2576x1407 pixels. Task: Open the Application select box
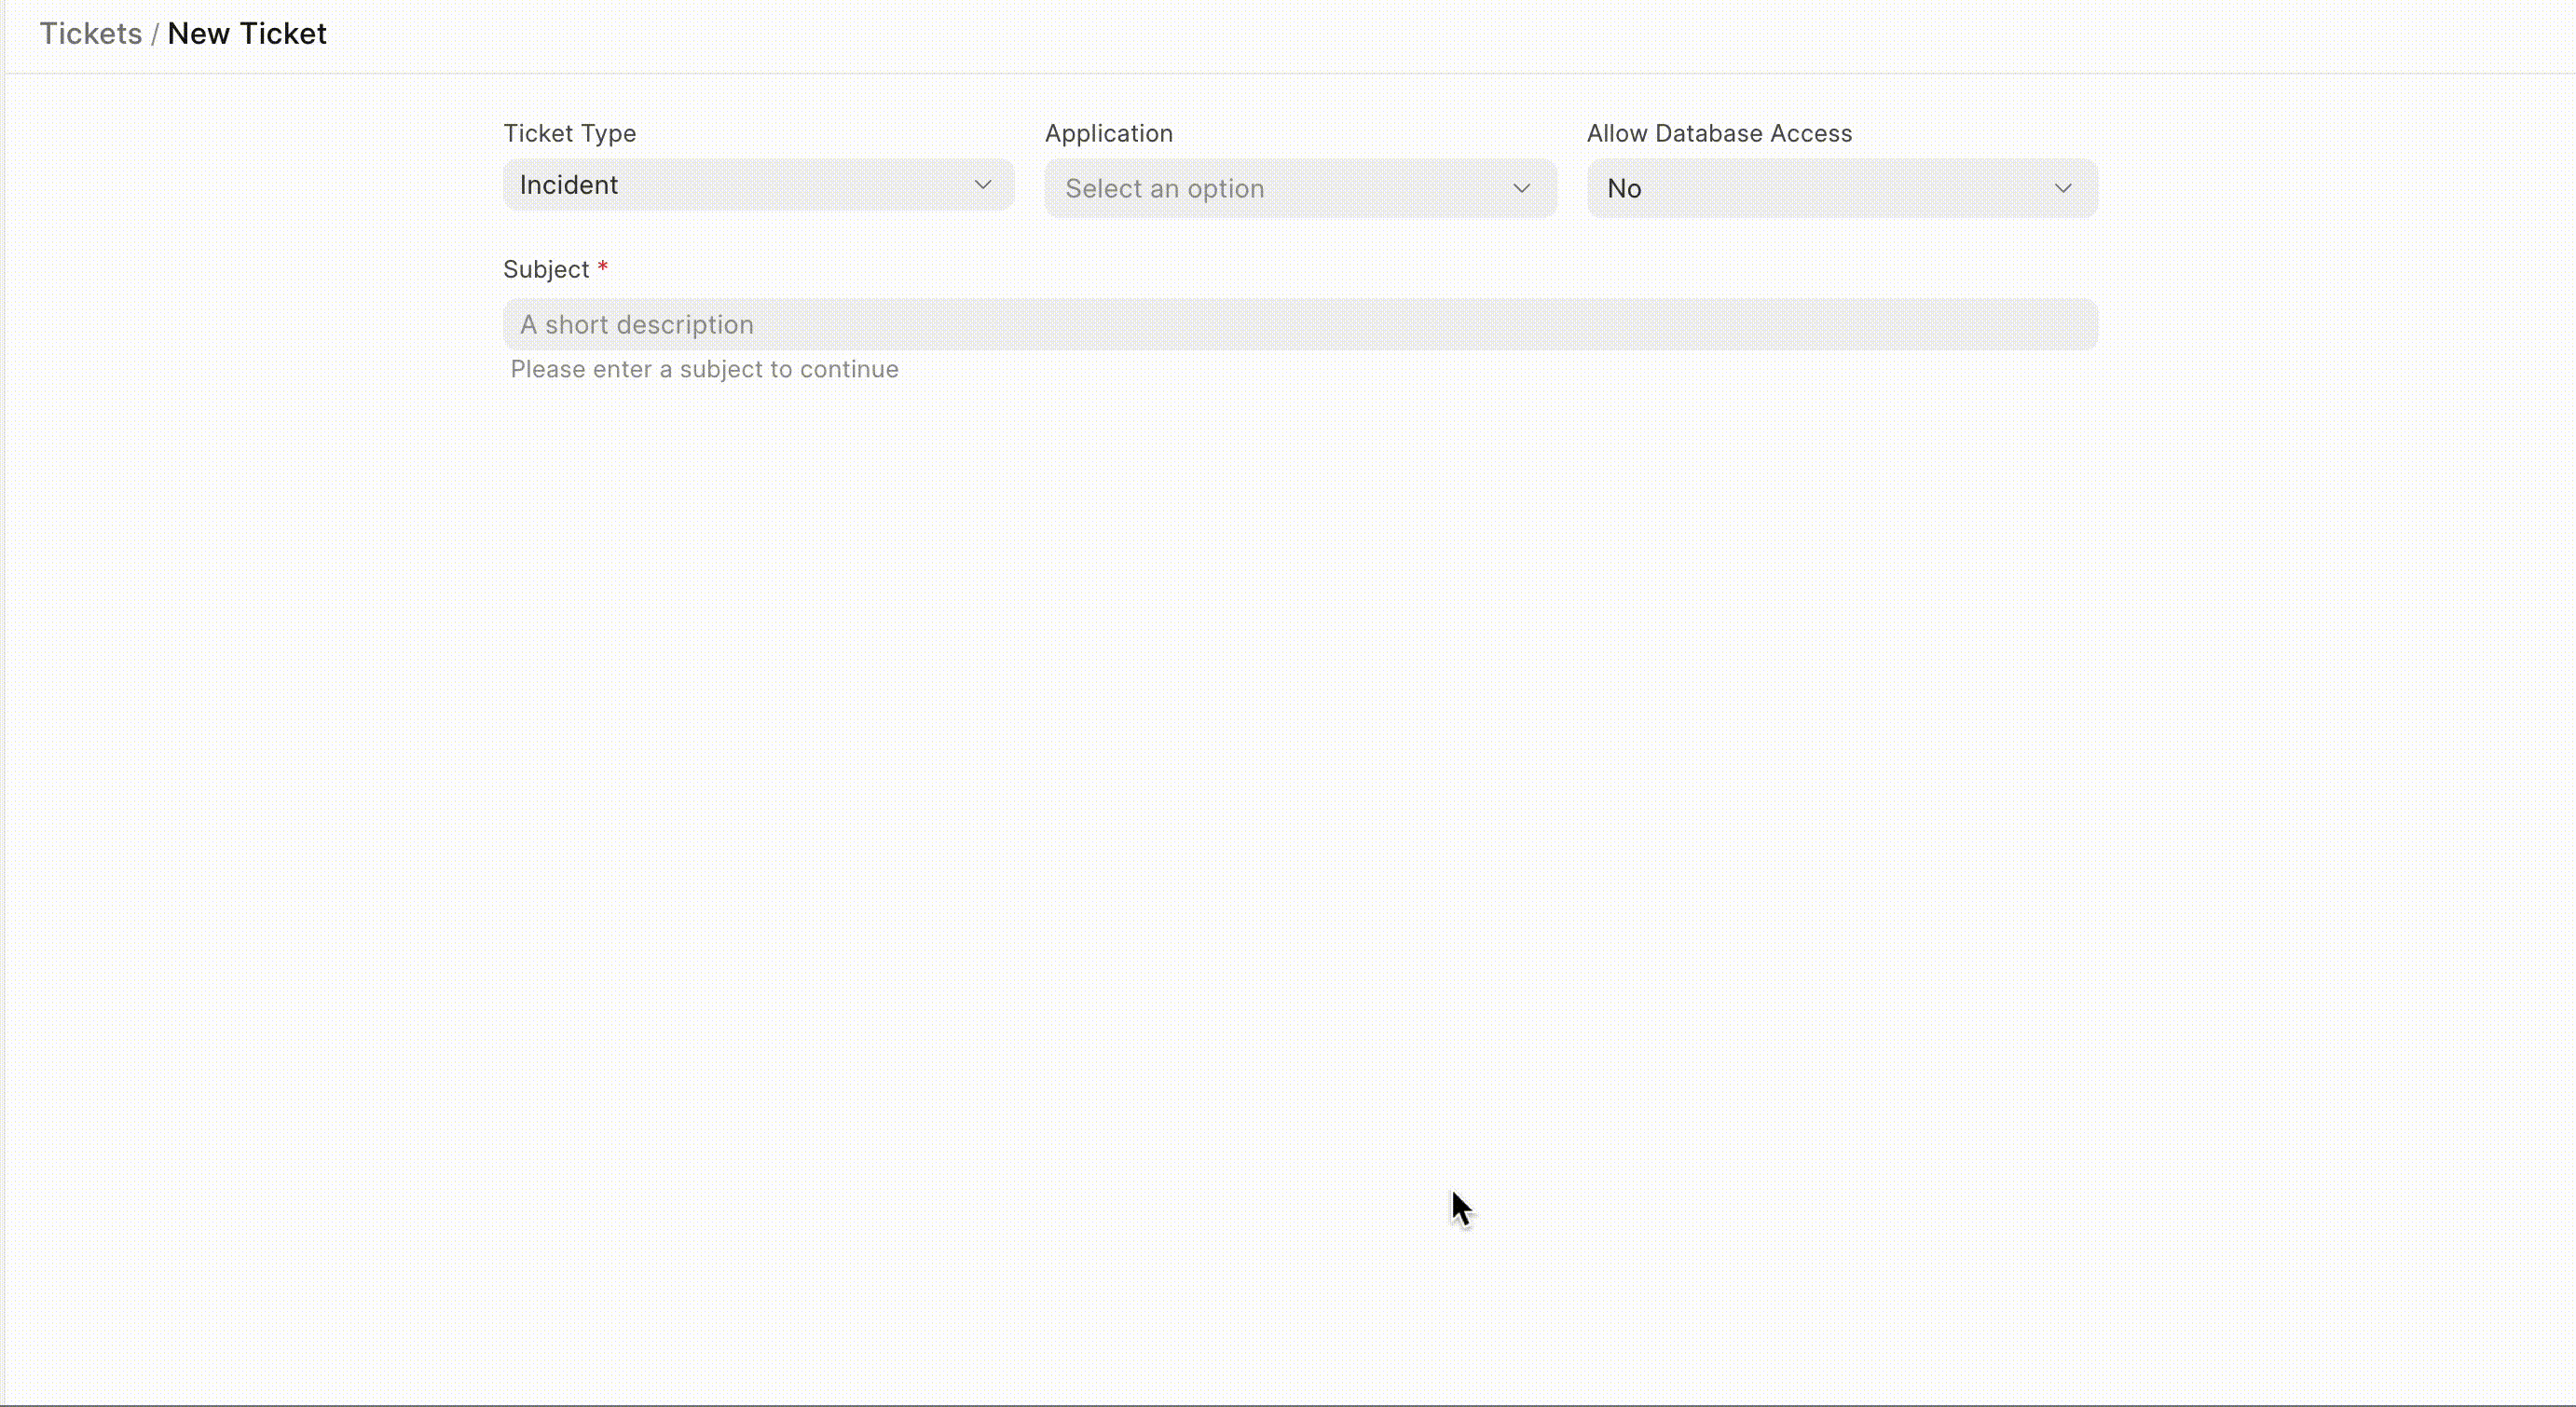1299,188
